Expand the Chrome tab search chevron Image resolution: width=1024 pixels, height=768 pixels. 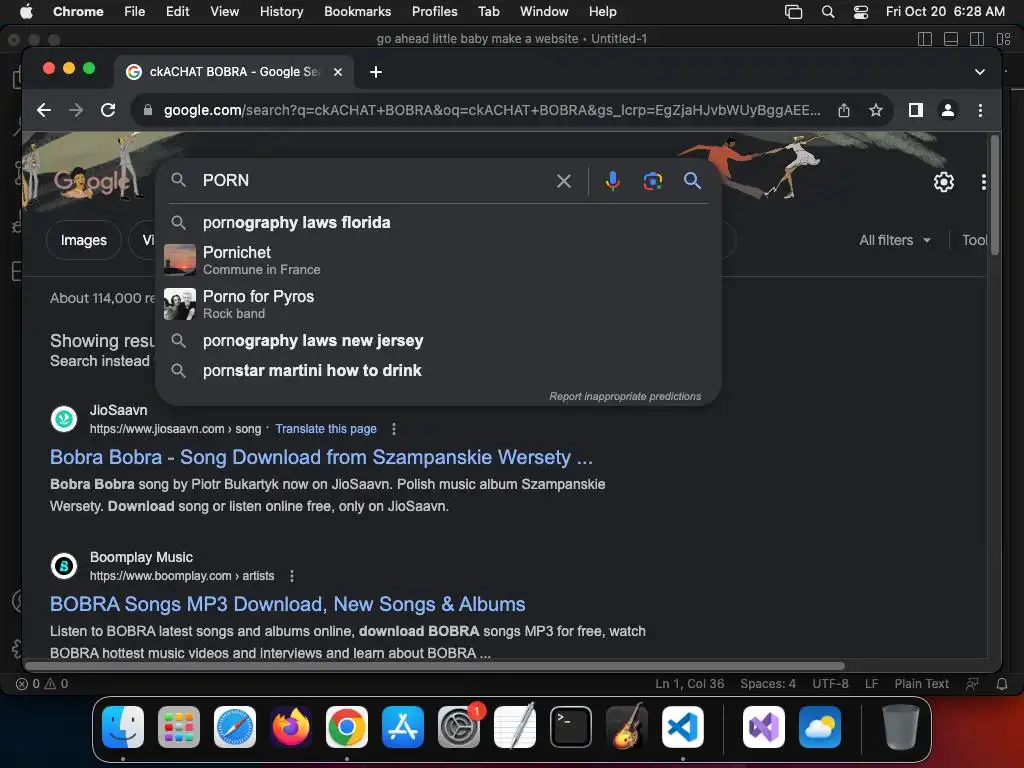click(x=980, y=72)
